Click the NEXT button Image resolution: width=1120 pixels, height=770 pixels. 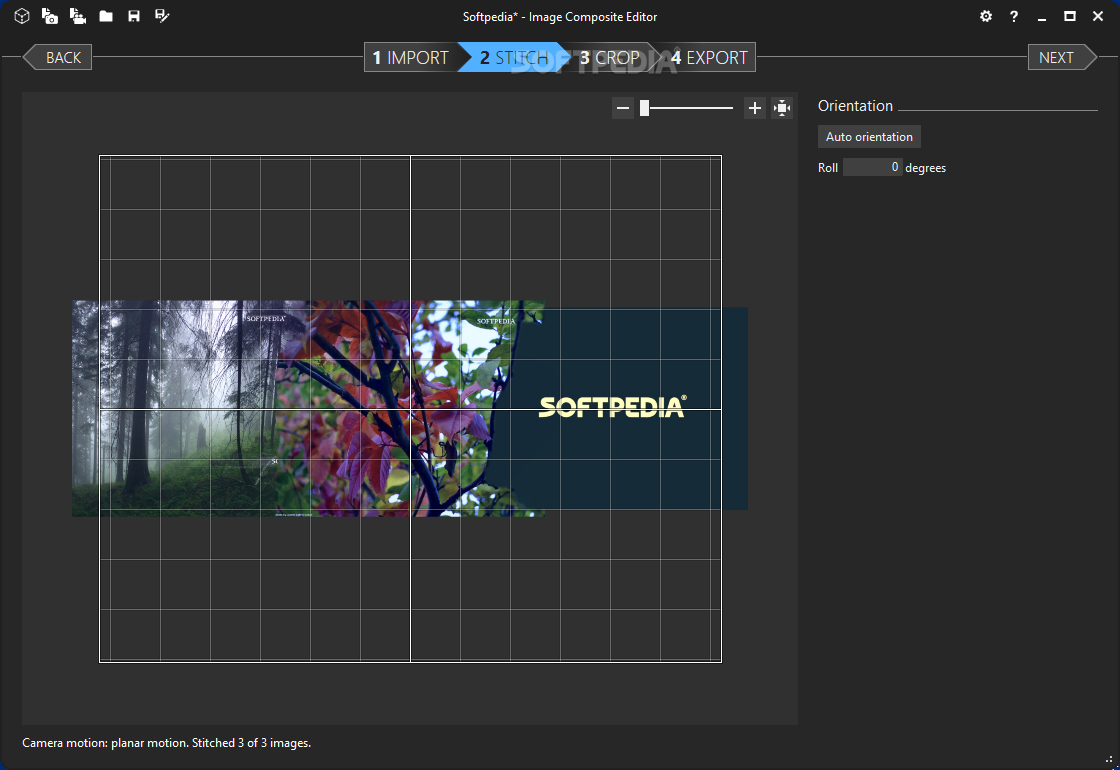[1062, 57]
